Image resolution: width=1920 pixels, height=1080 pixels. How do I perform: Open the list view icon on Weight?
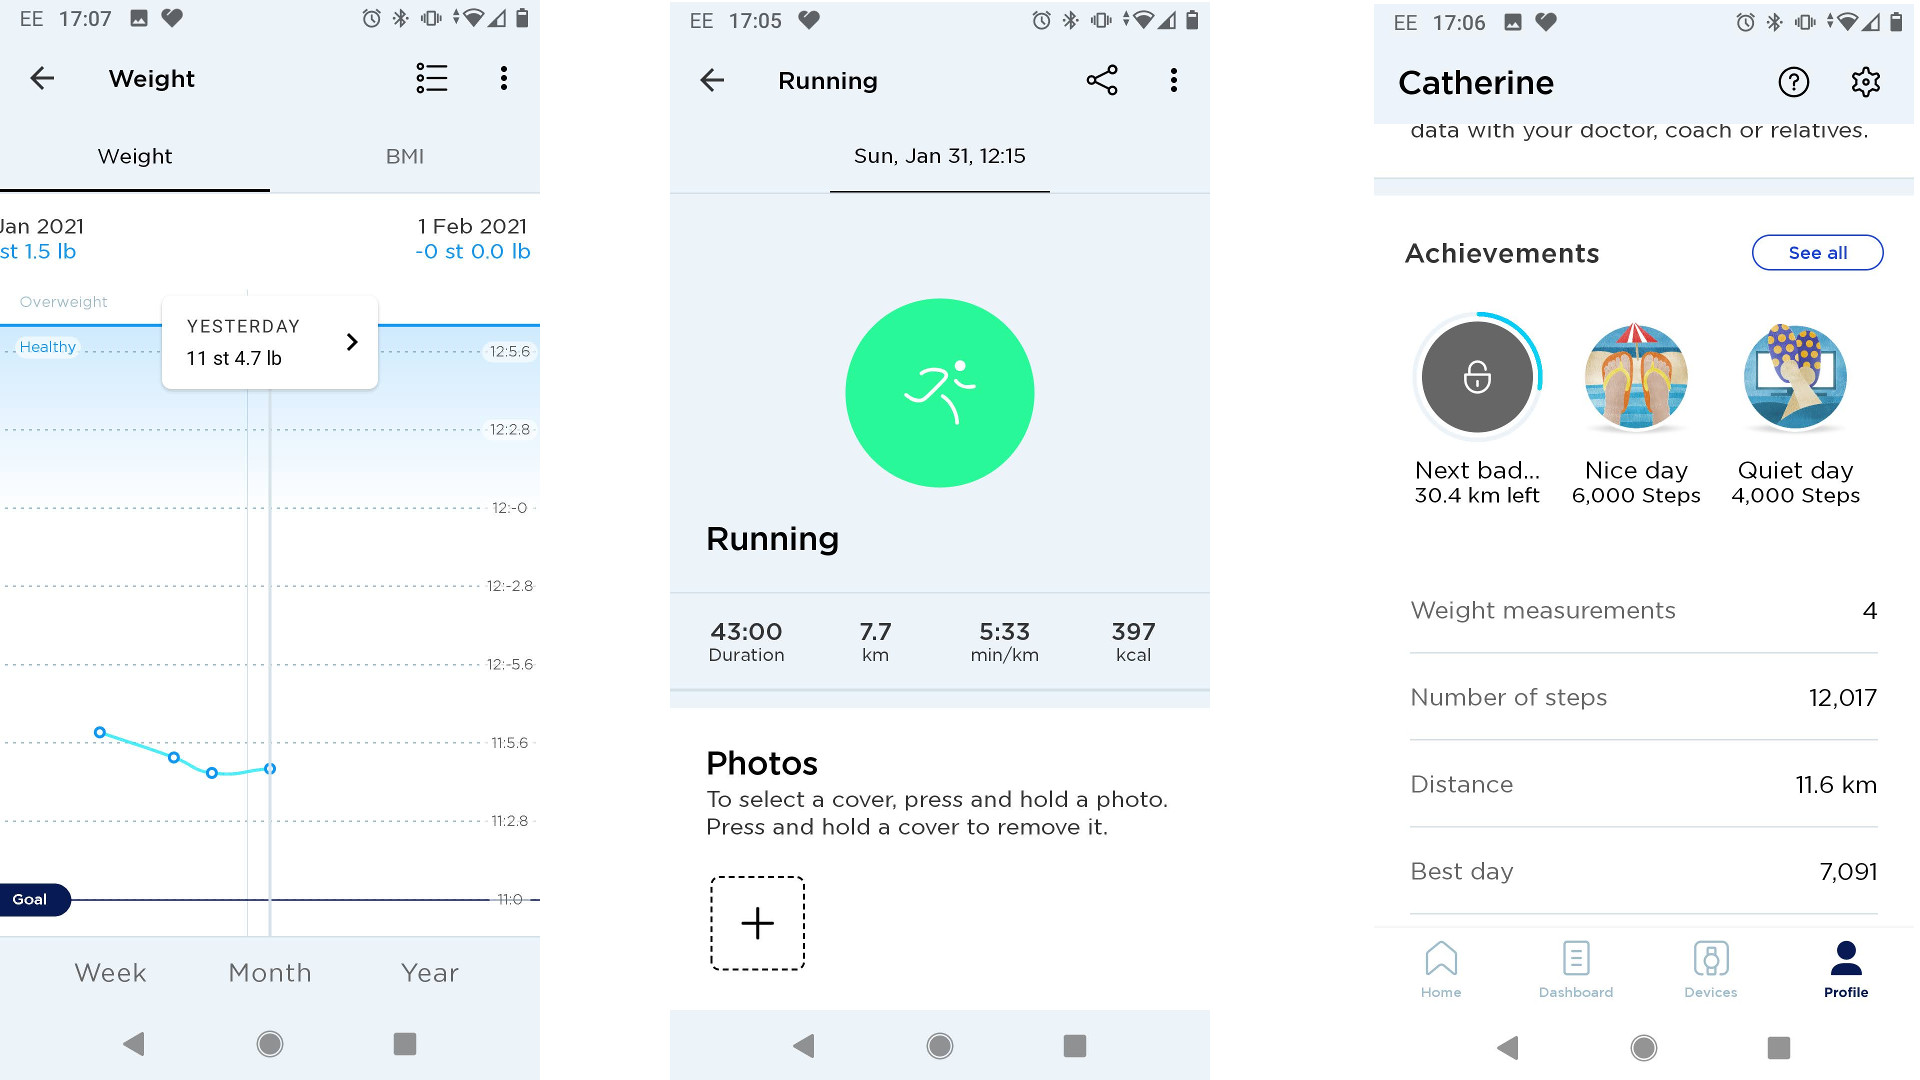(x=431, y=79)
